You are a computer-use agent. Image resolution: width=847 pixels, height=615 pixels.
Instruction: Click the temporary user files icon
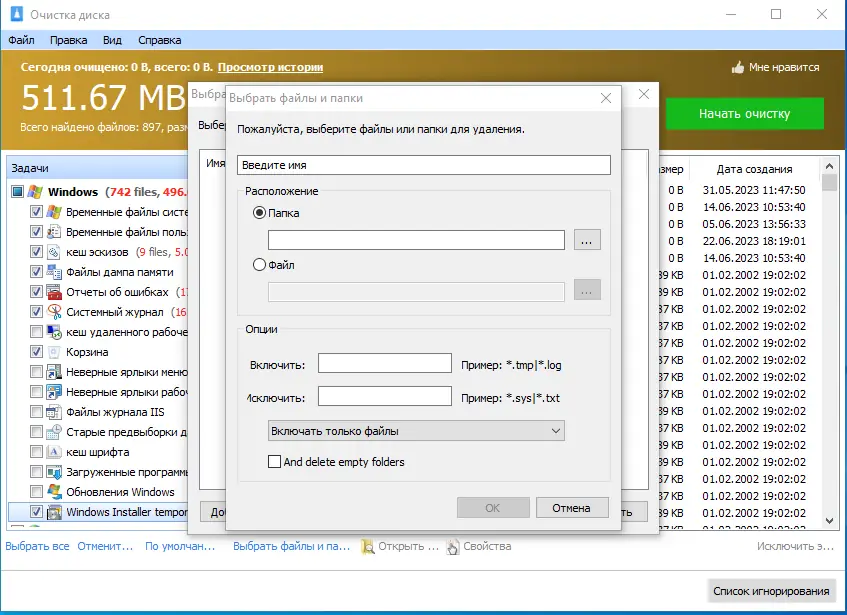pos(54,232)
